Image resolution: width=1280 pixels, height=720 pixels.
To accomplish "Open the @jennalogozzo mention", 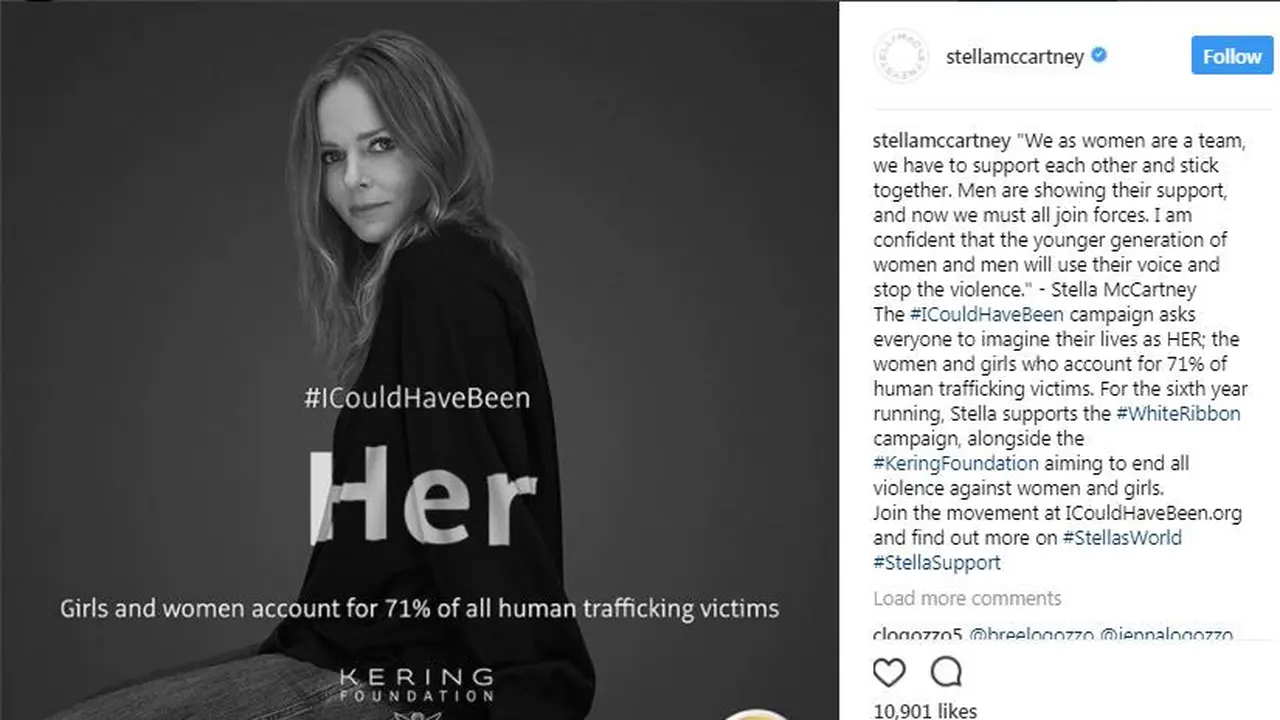I will [1166, 635].
